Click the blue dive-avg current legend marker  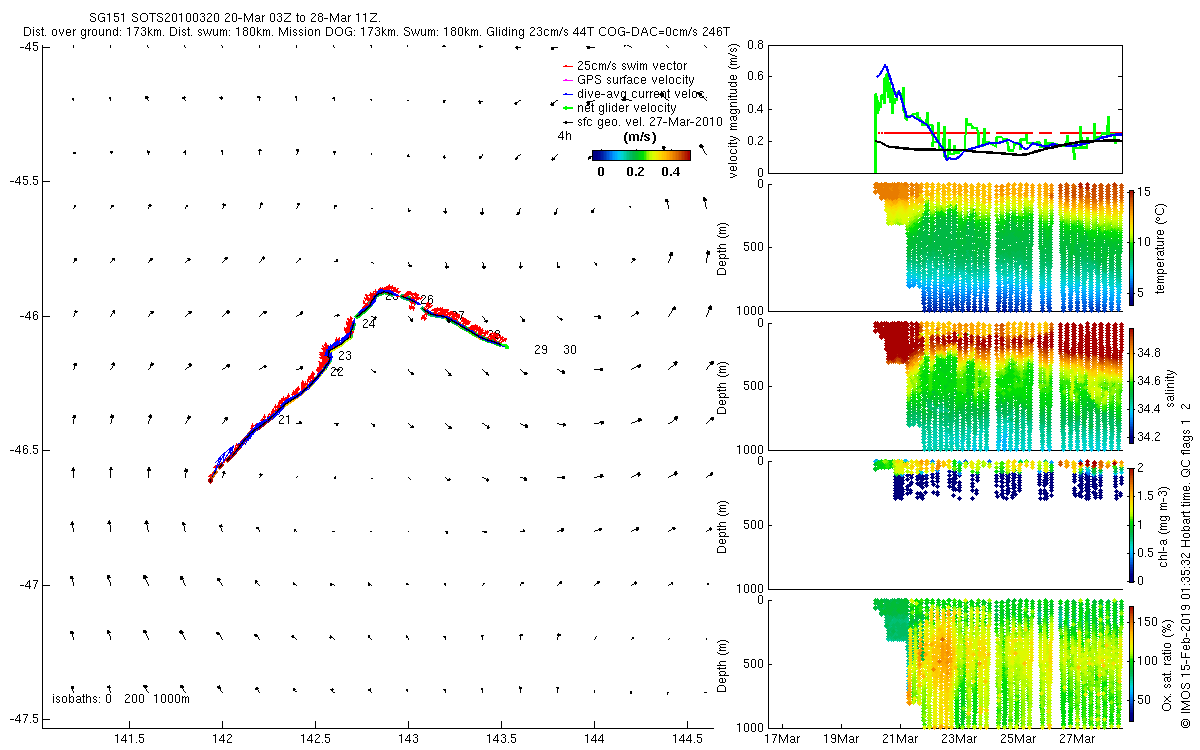pos(567,94)
